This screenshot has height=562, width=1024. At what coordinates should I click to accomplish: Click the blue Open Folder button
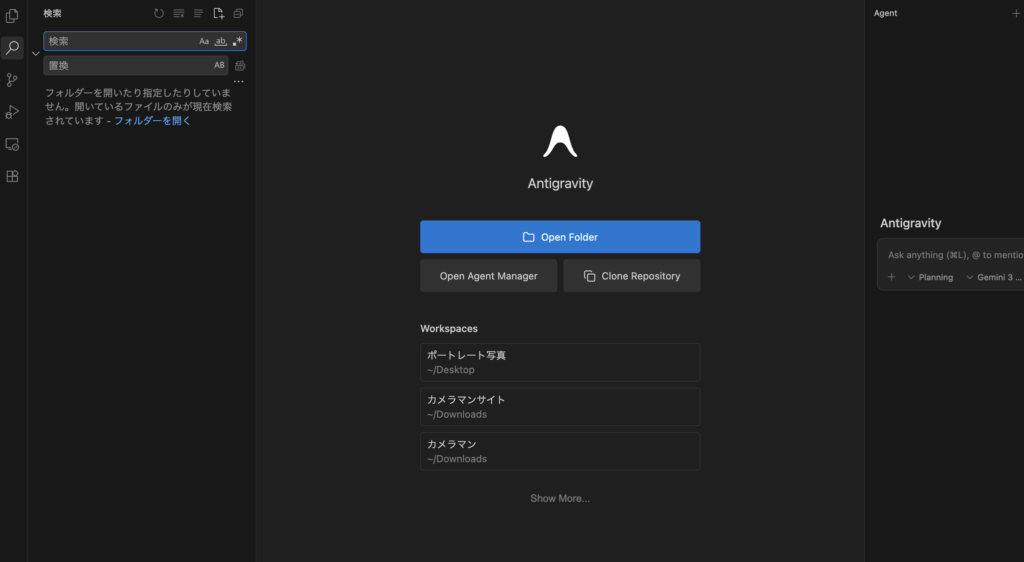pos(560,237)
